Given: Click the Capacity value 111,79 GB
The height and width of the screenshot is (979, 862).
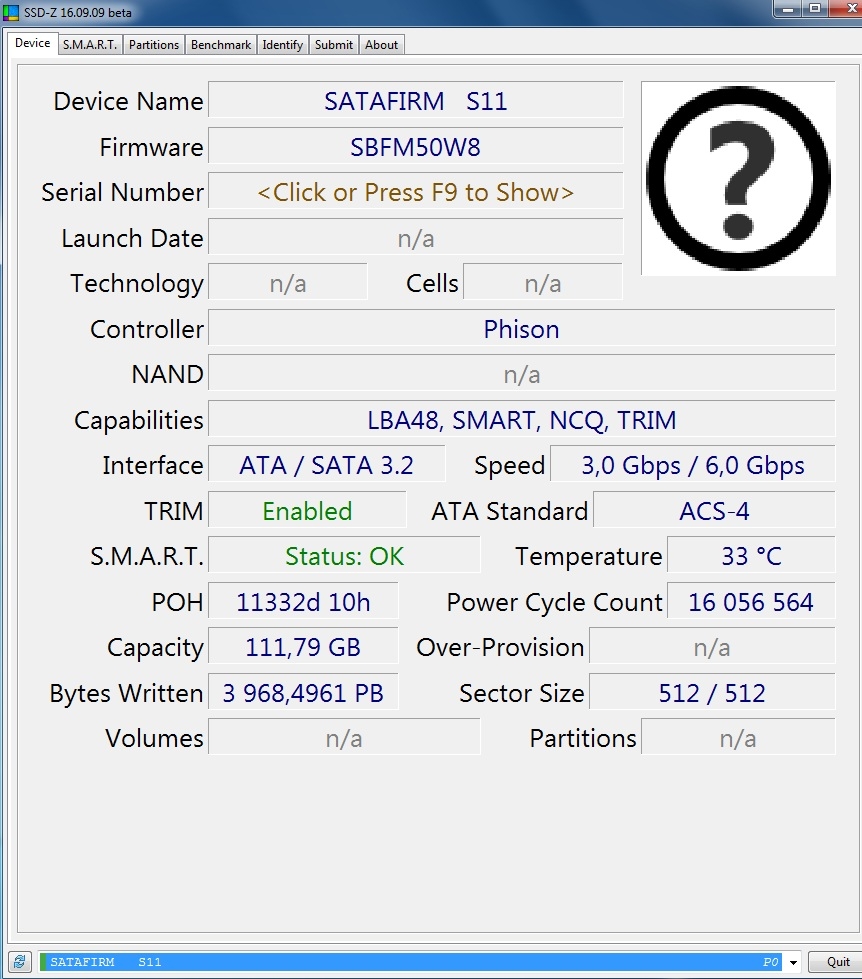Looking at the screenshot, I should tap(303, 647).
